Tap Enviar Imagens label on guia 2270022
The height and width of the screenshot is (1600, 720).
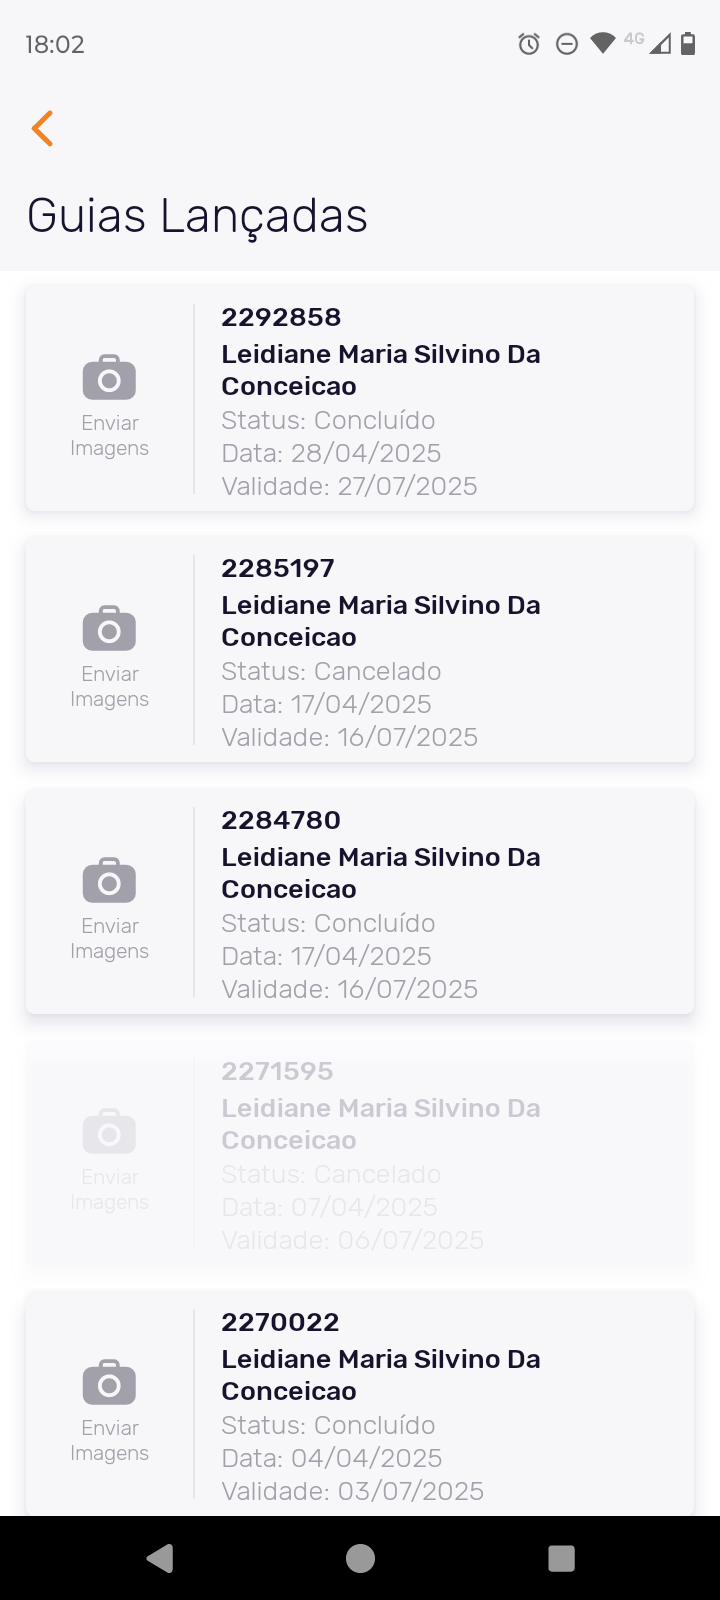point(109,1441)
